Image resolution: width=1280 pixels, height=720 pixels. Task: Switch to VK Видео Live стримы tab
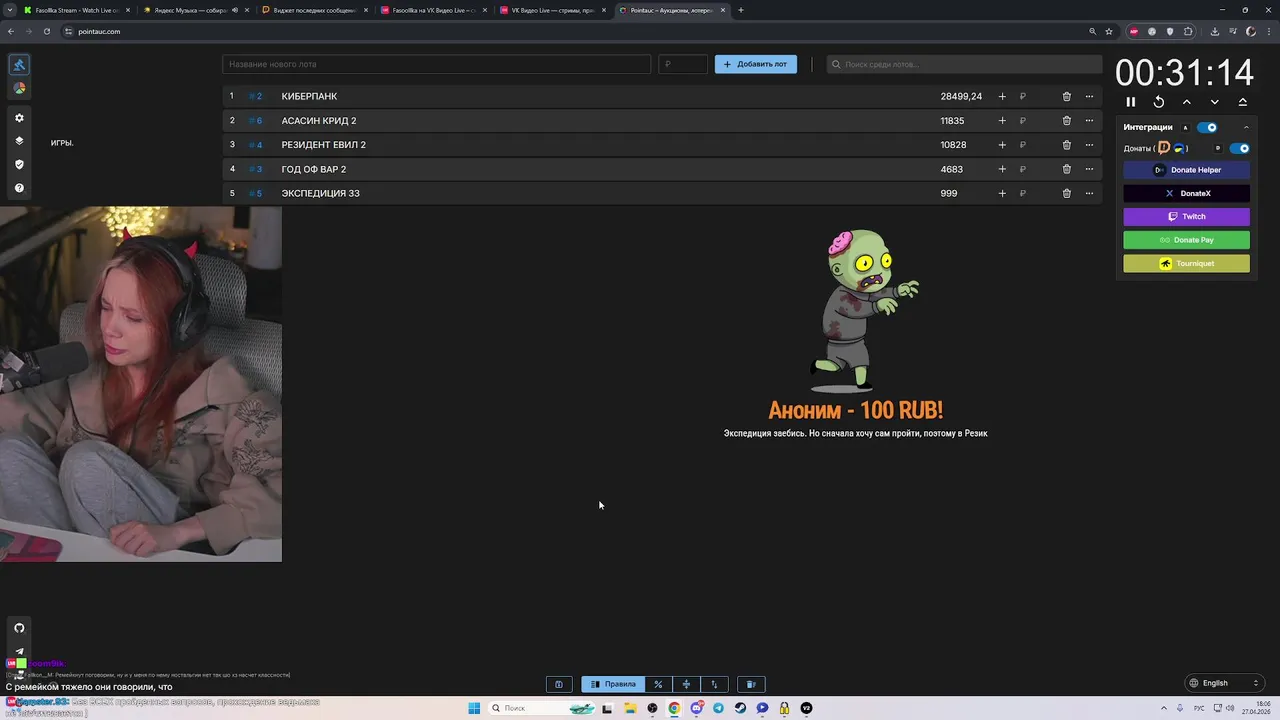point(552,10)
